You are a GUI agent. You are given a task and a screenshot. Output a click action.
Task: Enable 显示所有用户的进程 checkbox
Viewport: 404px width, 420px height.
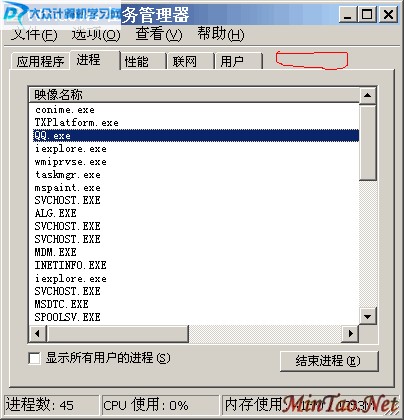tap(34, 359)
